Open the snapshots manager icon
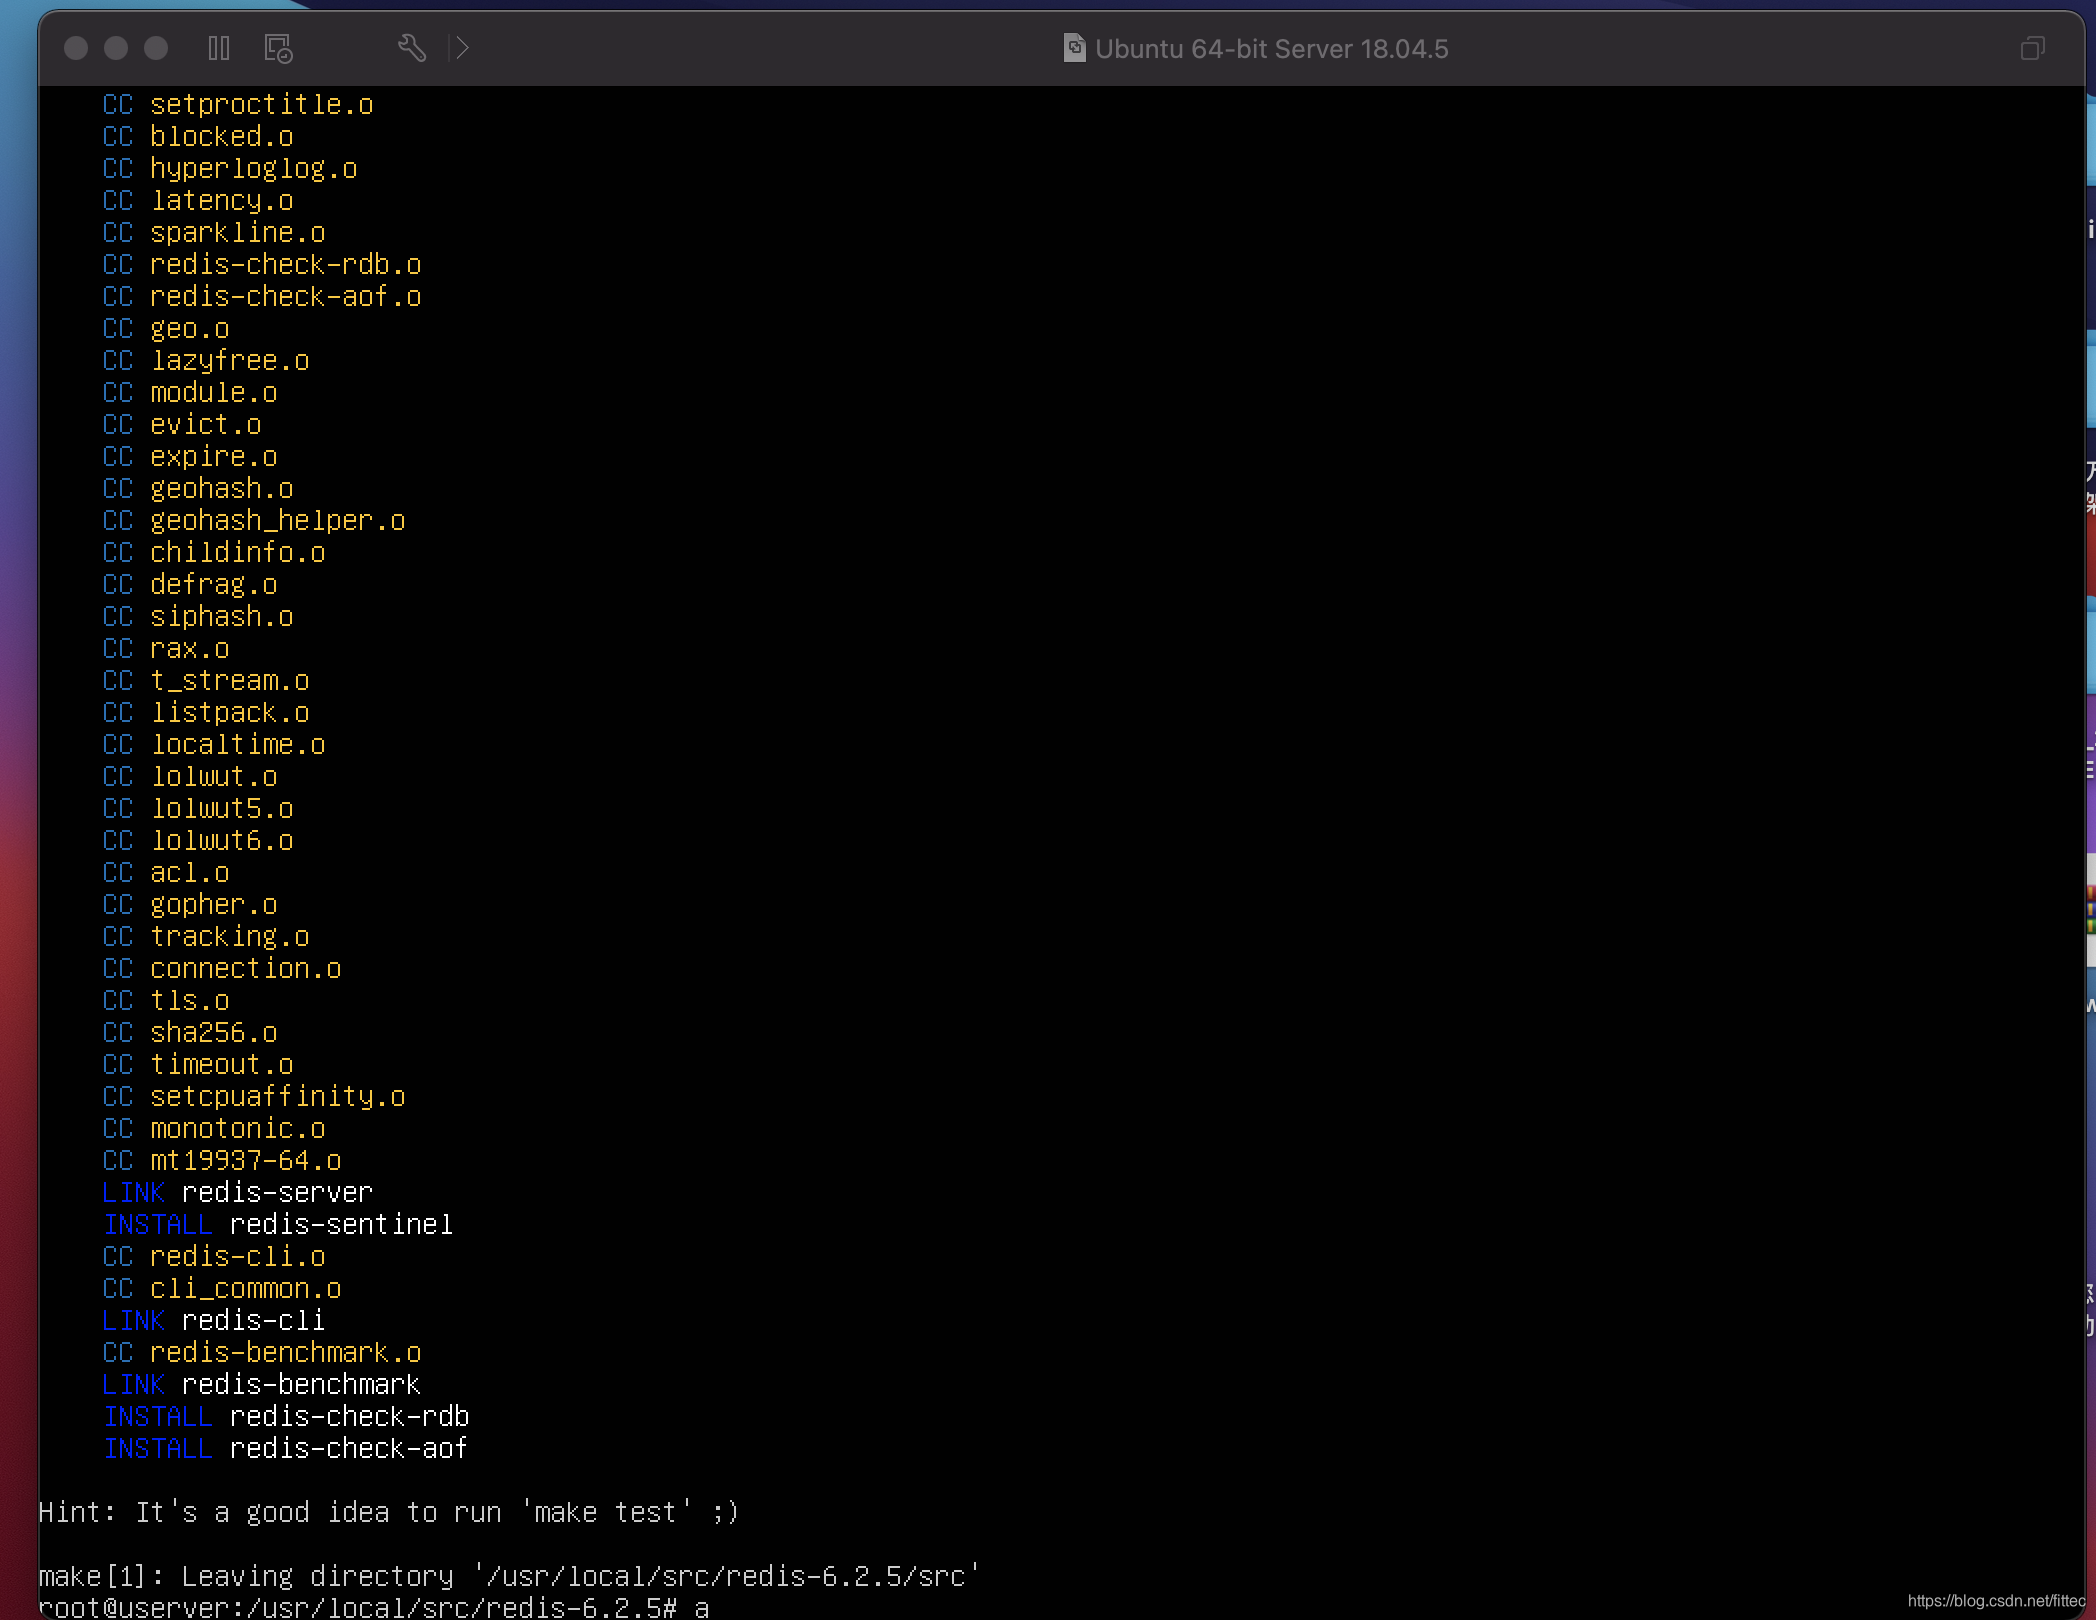 278,48
